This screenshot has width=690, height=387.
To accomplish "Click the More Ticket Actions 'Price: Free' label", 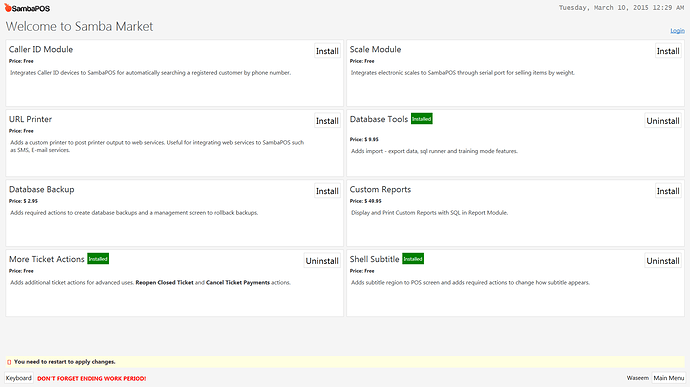I will coord(21,271).
